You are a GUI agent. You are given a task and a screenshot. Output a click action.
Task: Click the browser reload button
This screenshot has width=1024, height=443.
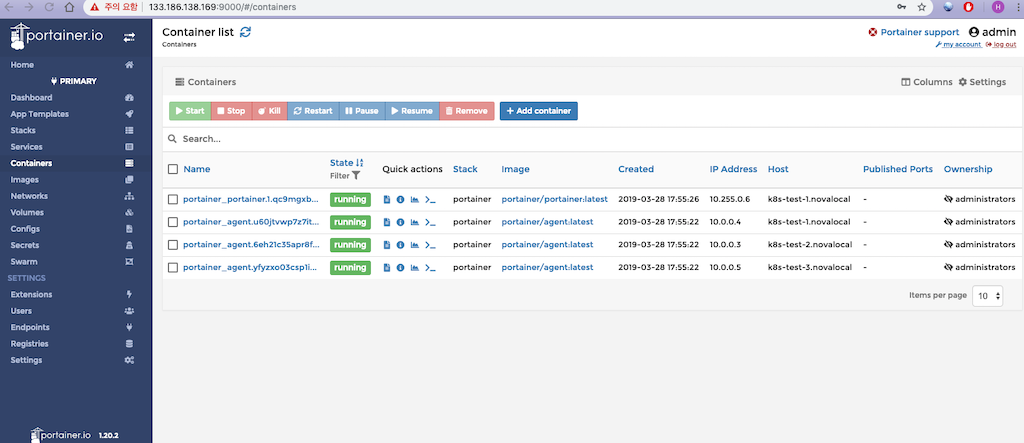coord(50,7)
